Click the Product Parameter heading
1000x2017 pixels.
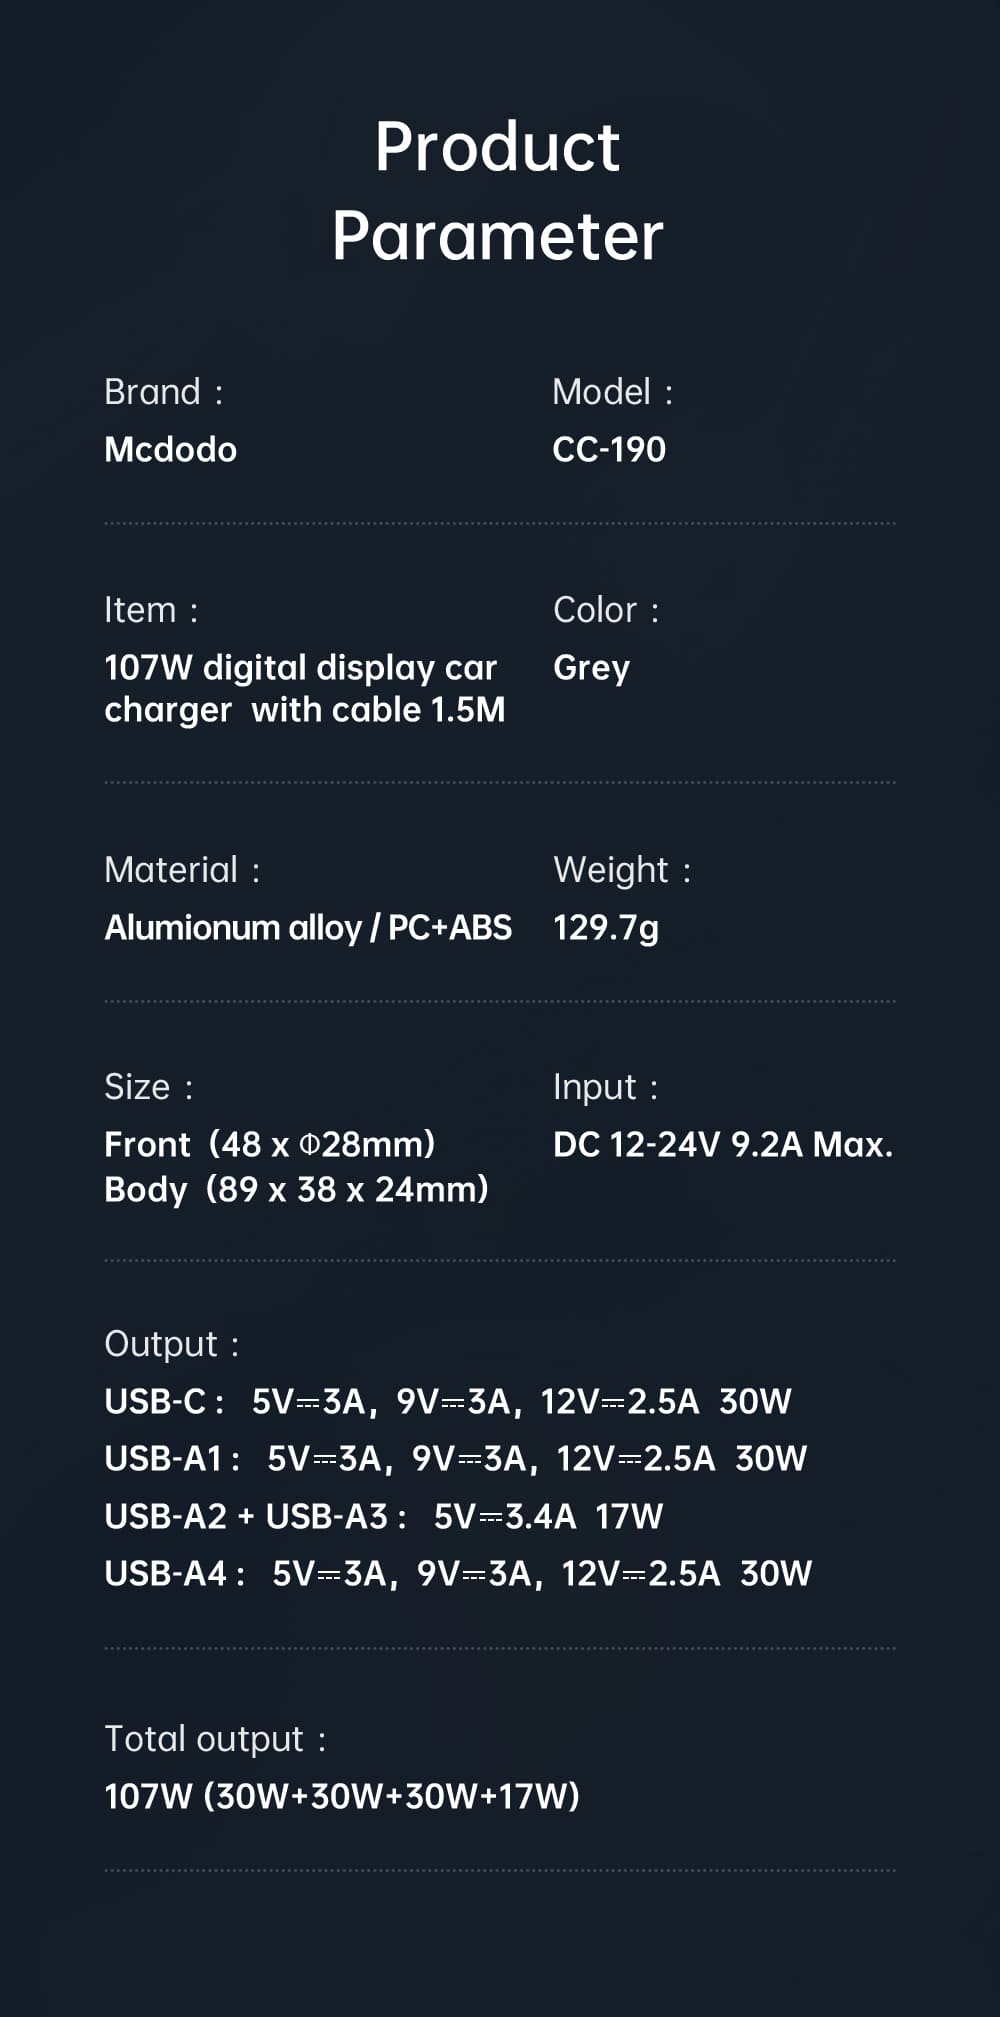(498, 190)
